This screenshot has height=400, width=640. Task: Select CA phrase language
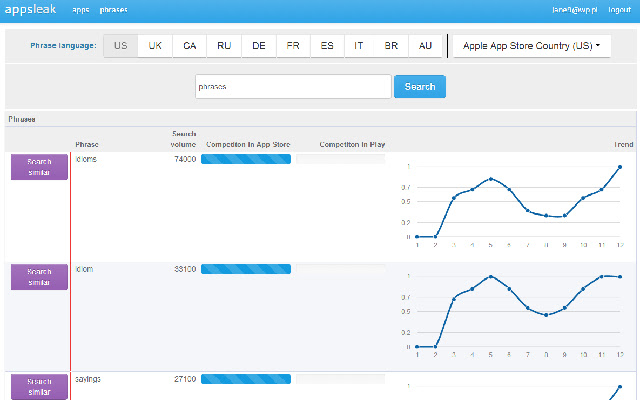point(189,46)
